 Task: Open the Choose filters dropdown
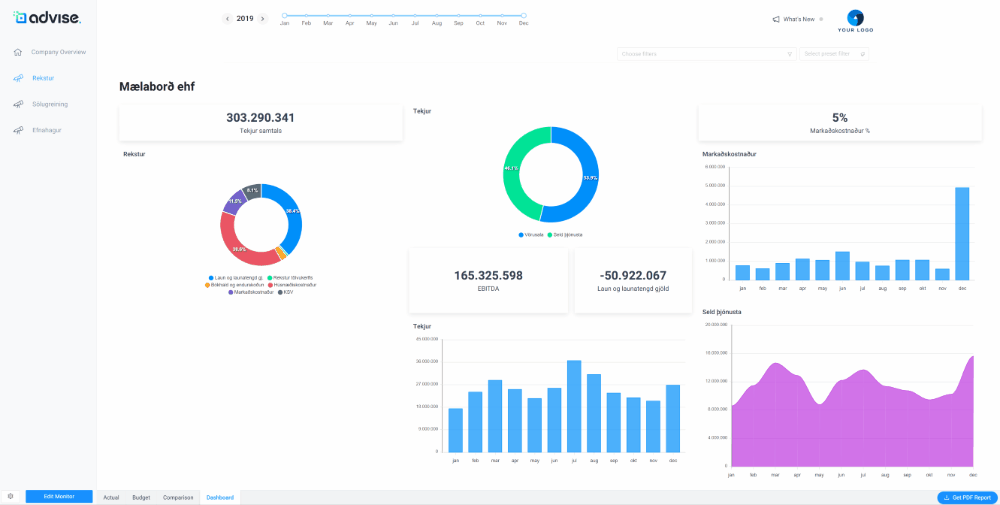(x=706, y=54)
